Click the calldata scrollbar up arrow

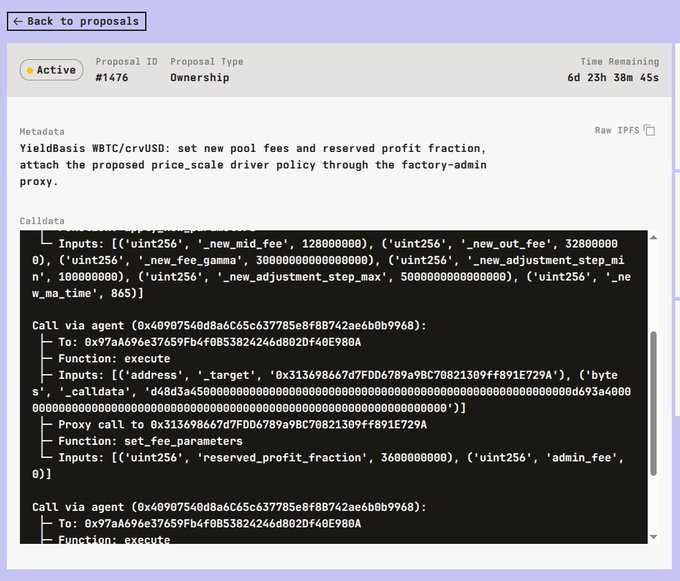pos(654,237)
